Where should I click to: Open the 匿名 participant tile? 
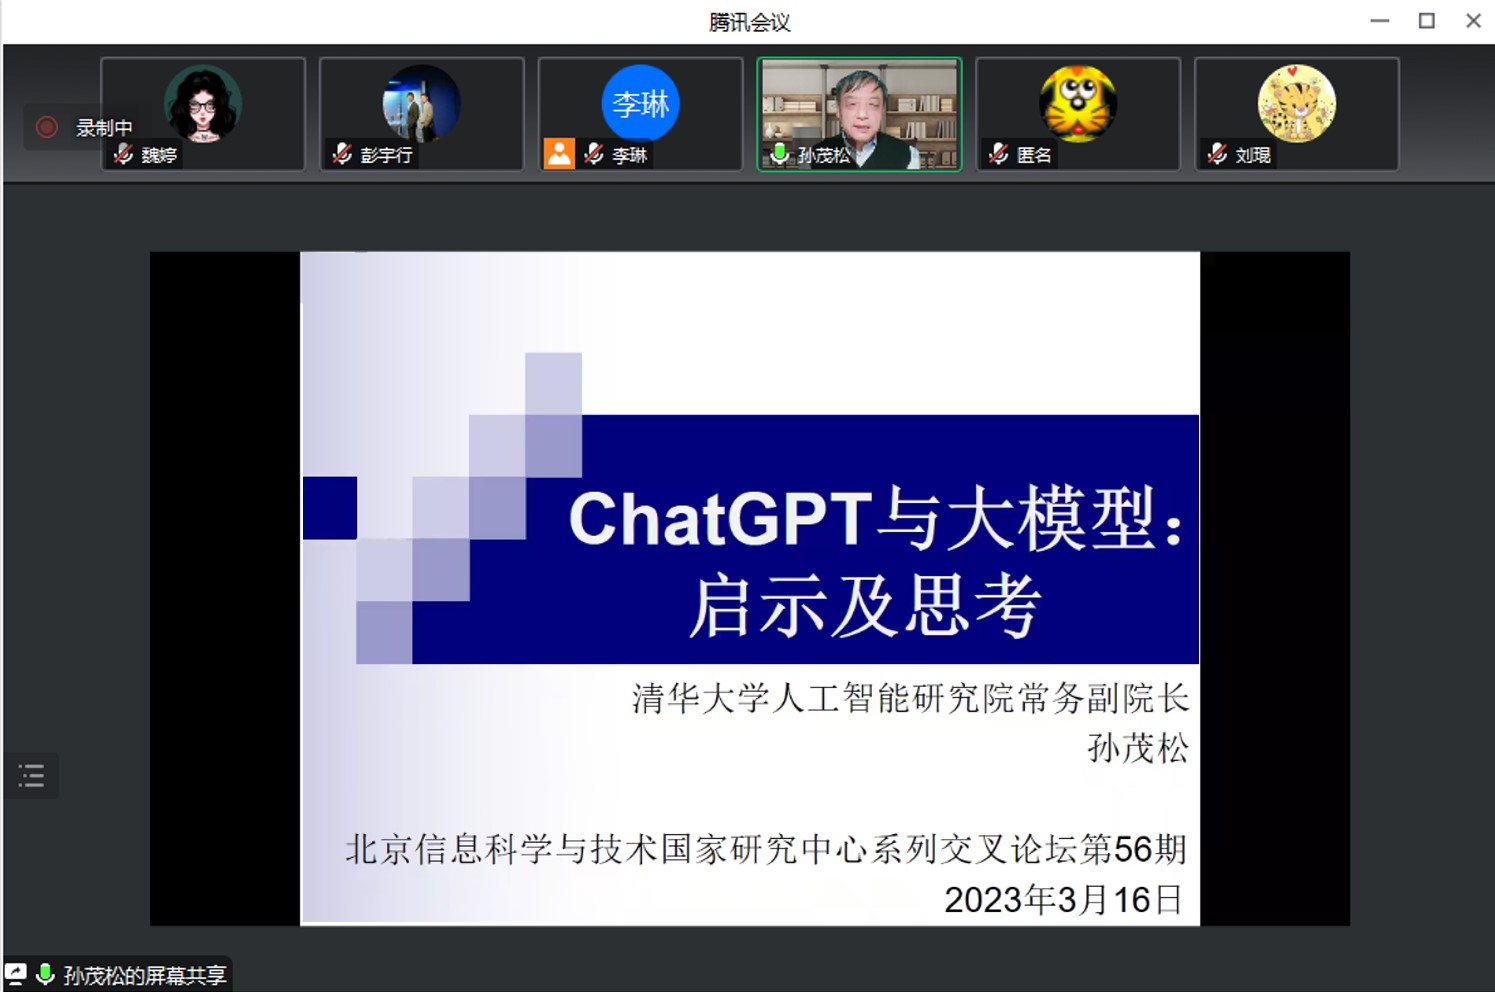(x=1078, y=114)
